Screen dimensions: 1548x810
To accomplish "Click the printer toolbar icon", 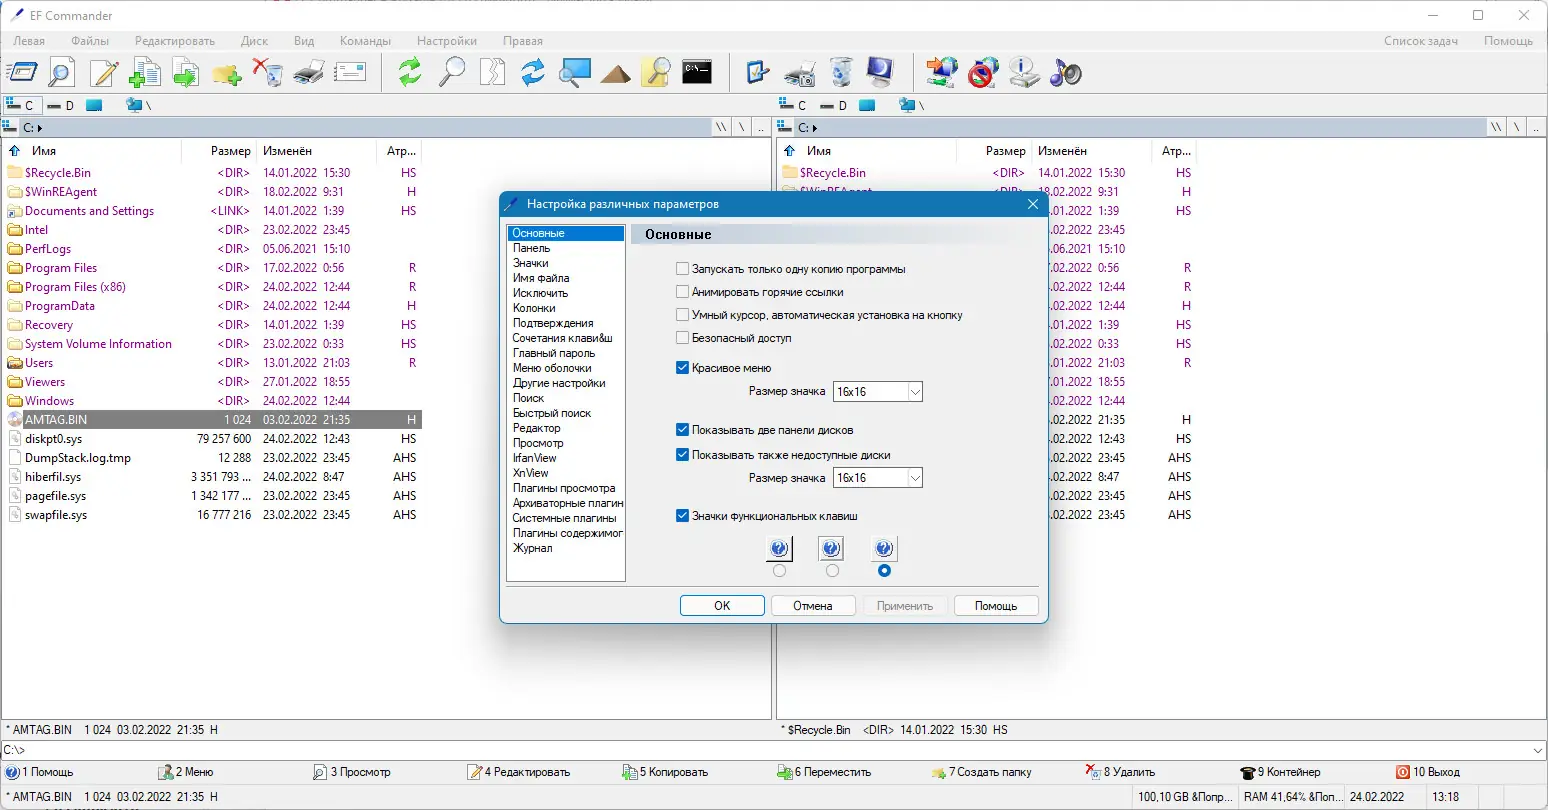I will [x=308, y=72].
